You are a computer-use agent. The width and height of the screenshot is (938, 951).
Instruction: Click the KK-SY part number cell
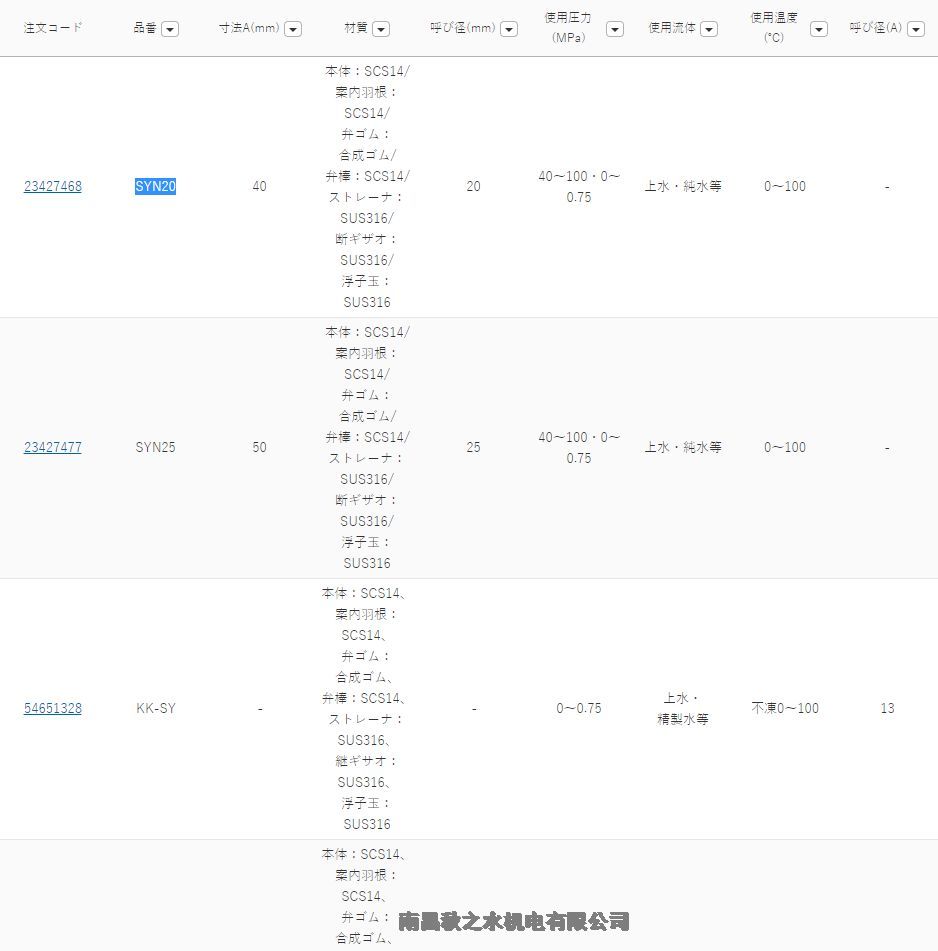click(156, 709)
